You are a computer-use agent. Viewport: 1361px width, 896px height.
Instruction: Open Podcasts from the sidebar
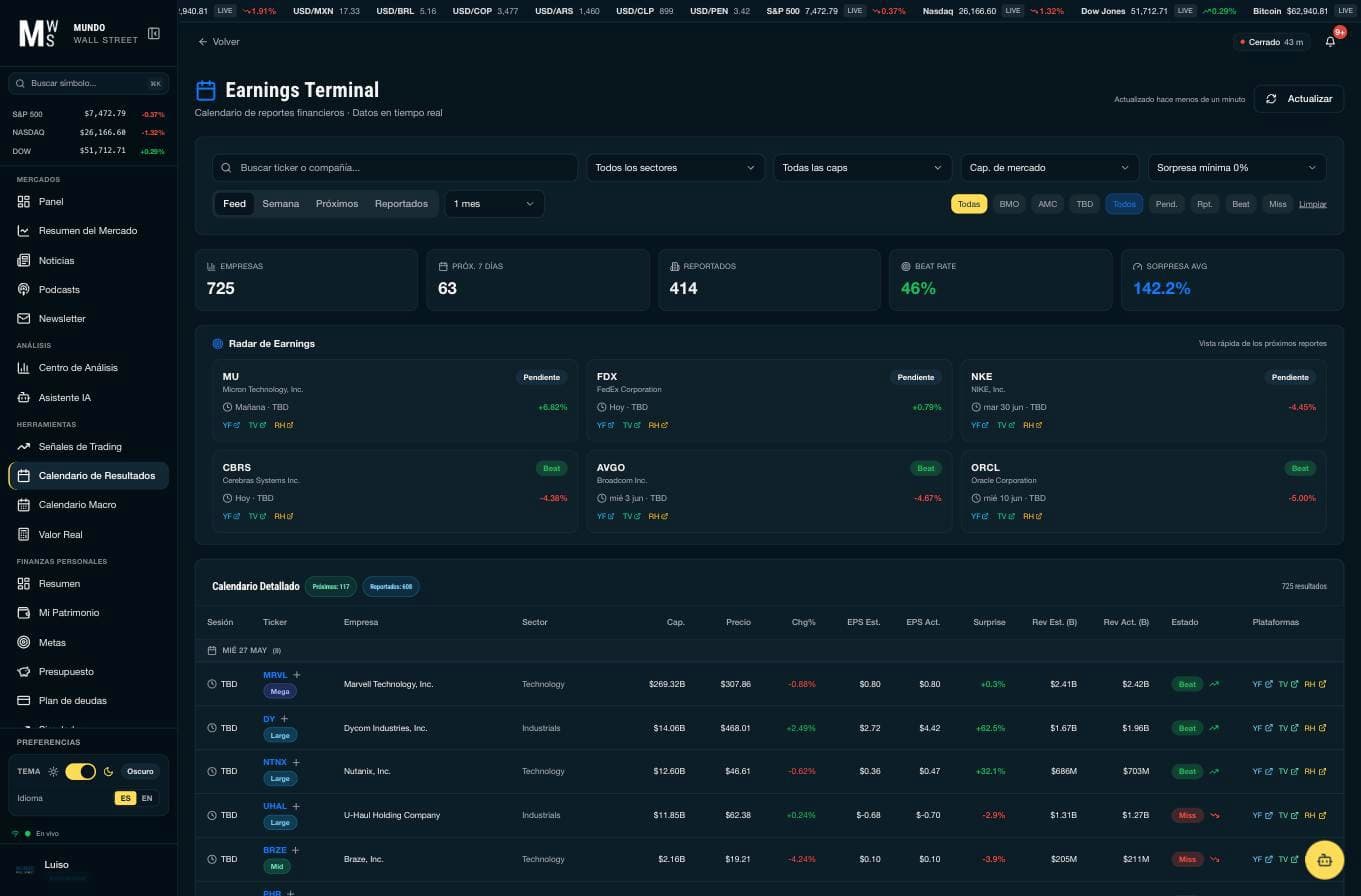coord(88,289)
